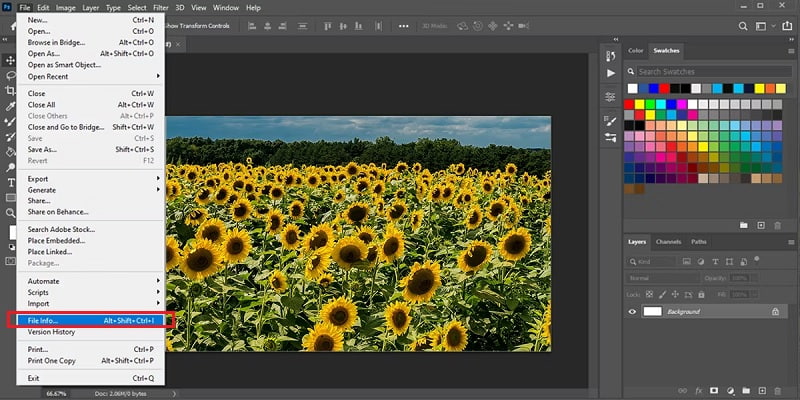Pick the orange swatch in recent swatches row

point(770,89)
